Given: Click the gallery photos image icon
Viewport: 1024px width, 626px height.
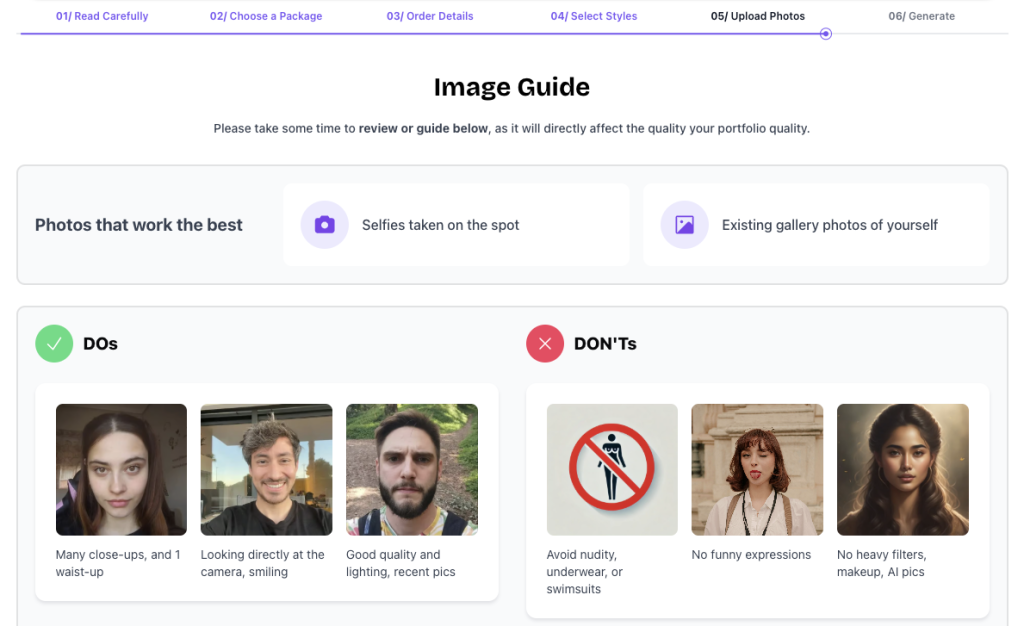Looking at the screenshot, I should [684, 225].
